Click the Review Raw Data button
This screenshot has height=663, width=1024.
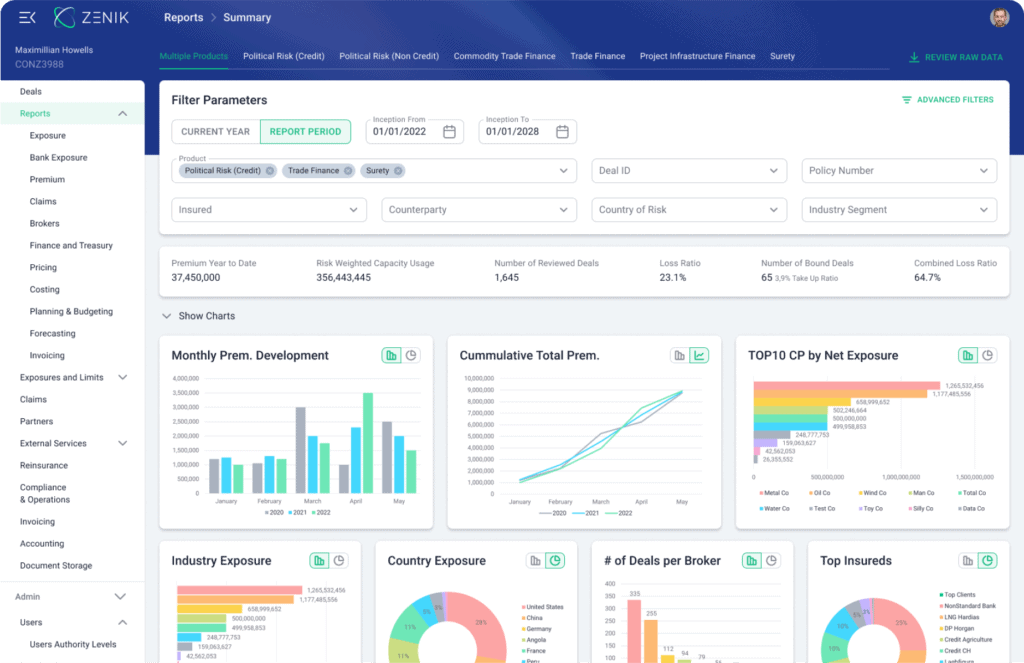point(955,57)
